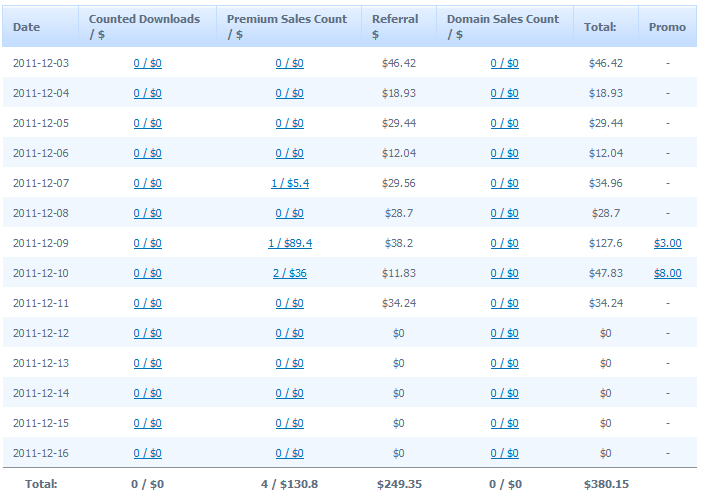Open domain sales link for 2011-12-03
711x499 pixels.
point(504,63)
